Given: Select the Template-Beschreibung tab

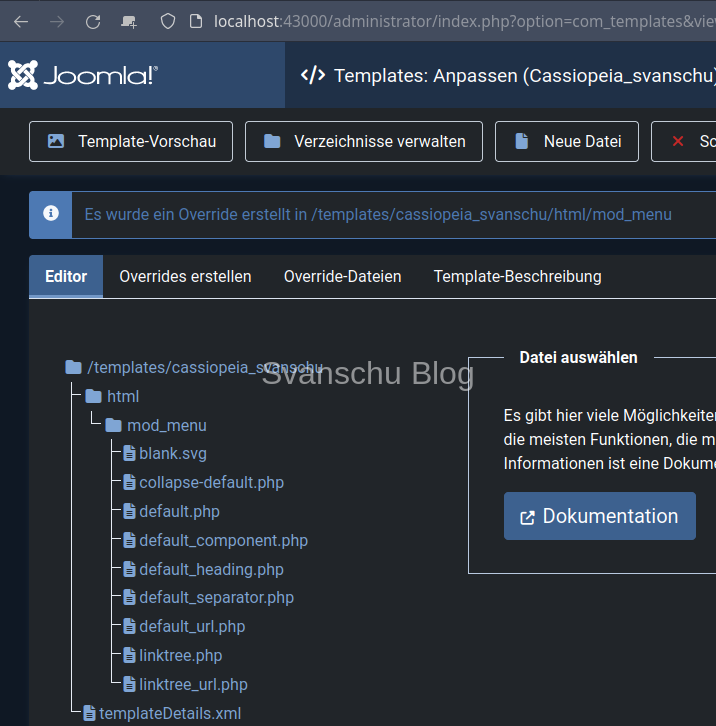Looking at the screenshot, I should click(517, 276).
